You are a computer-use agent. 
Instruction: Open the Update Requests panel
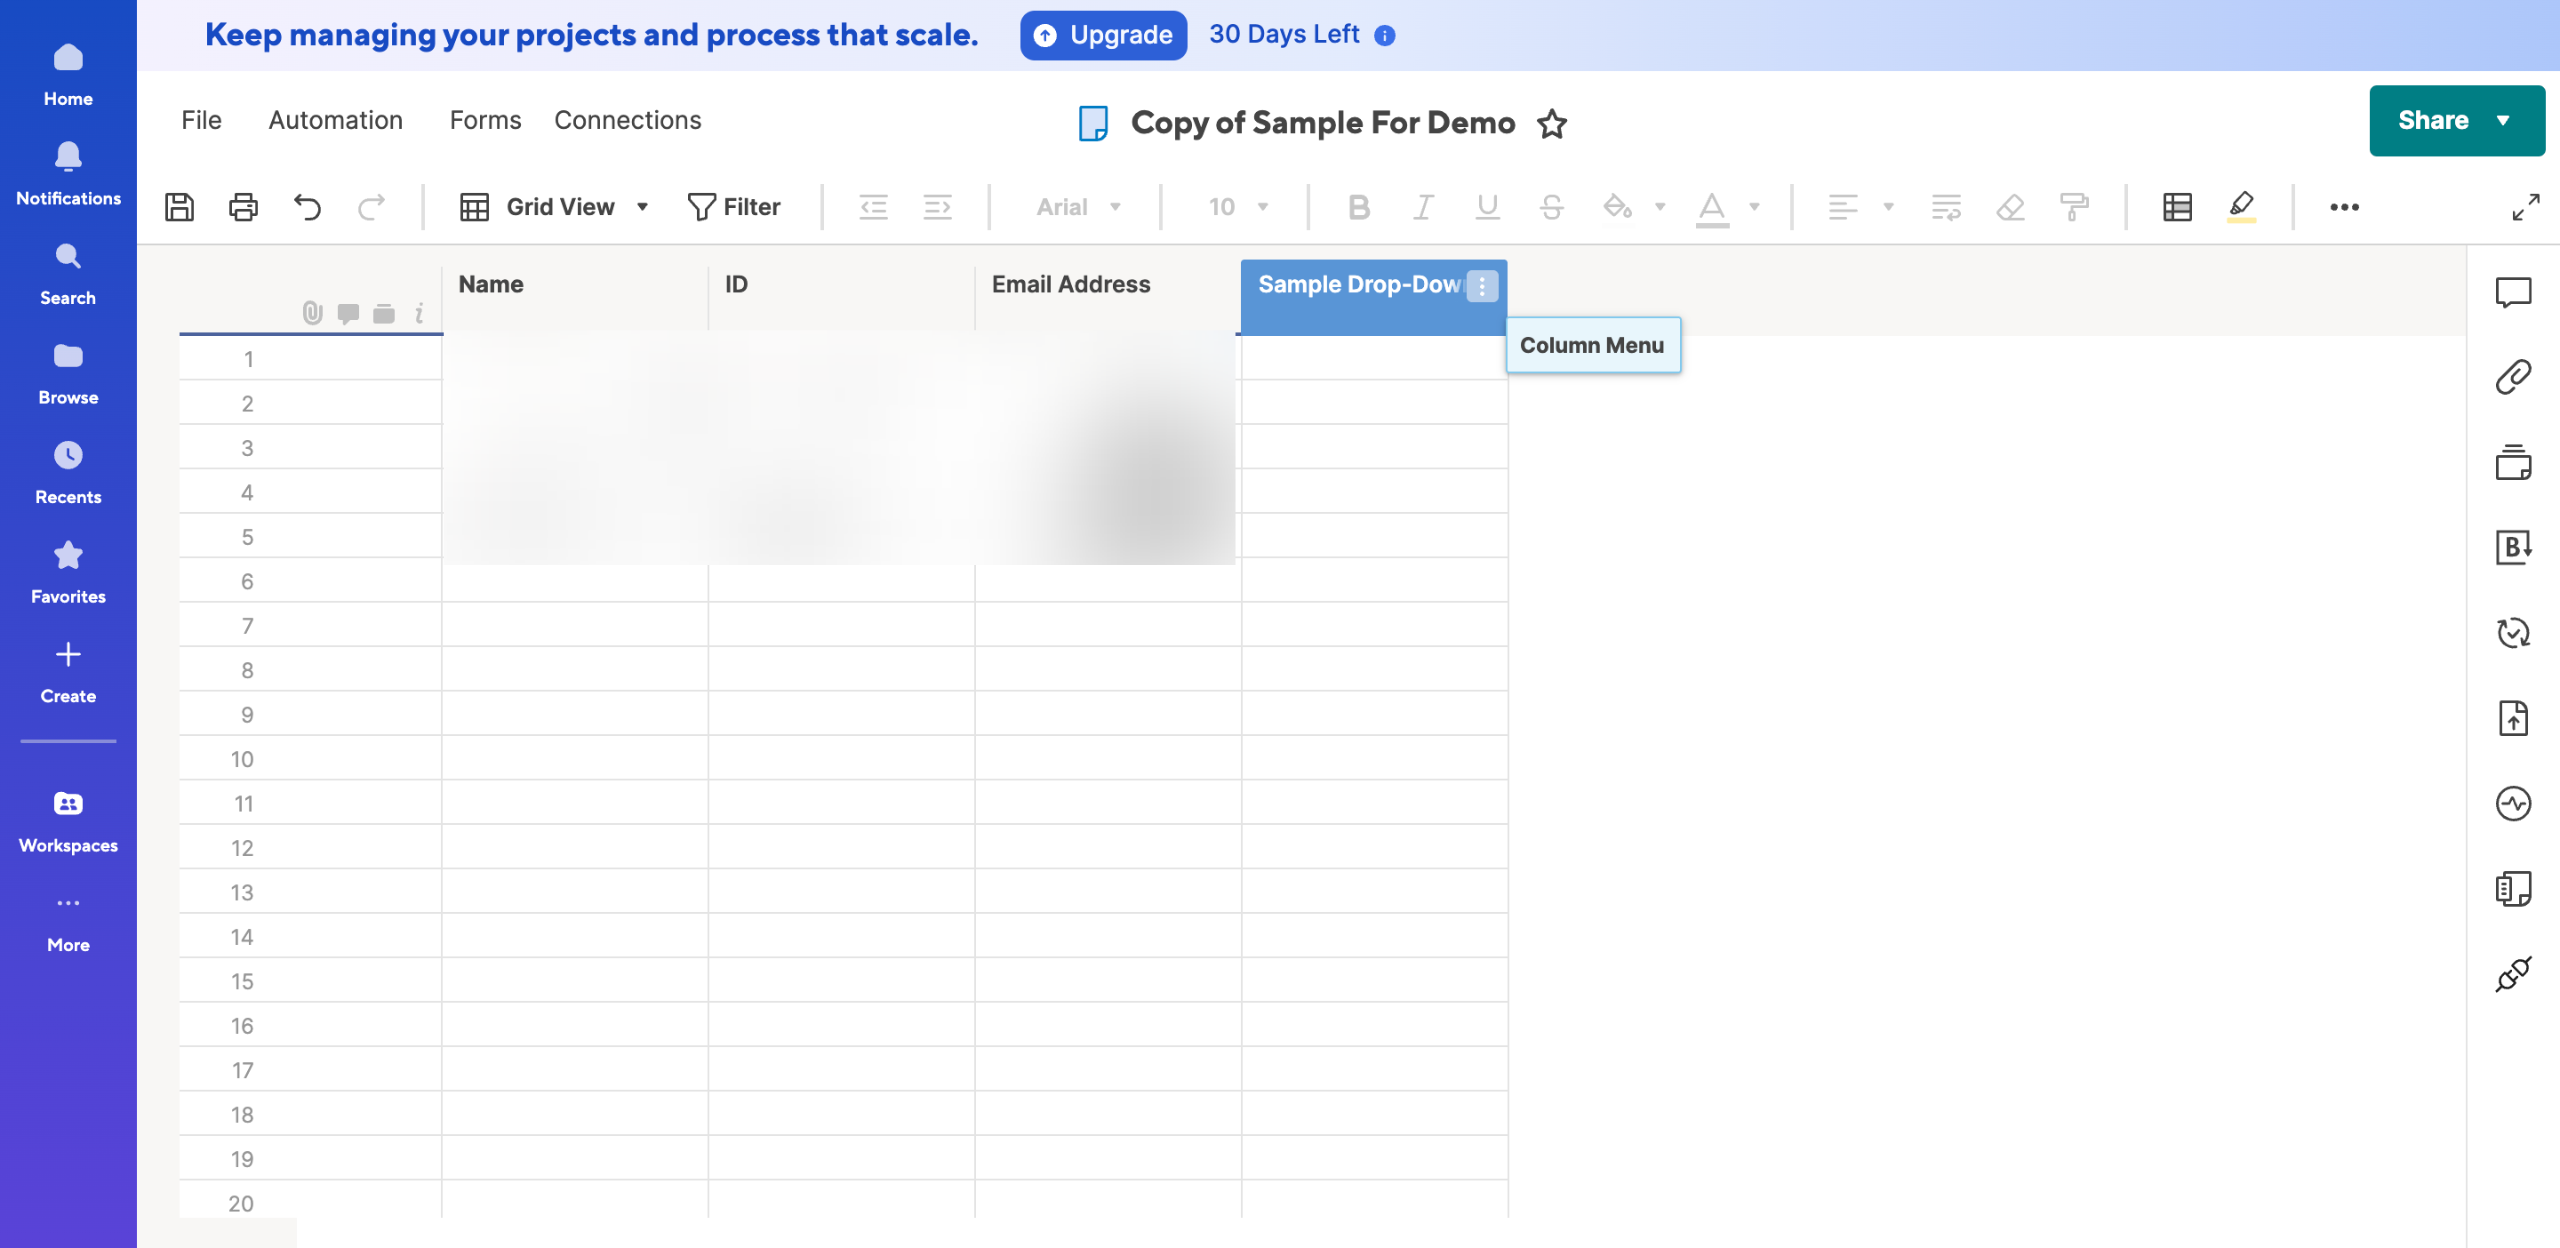coord(2515,633)
